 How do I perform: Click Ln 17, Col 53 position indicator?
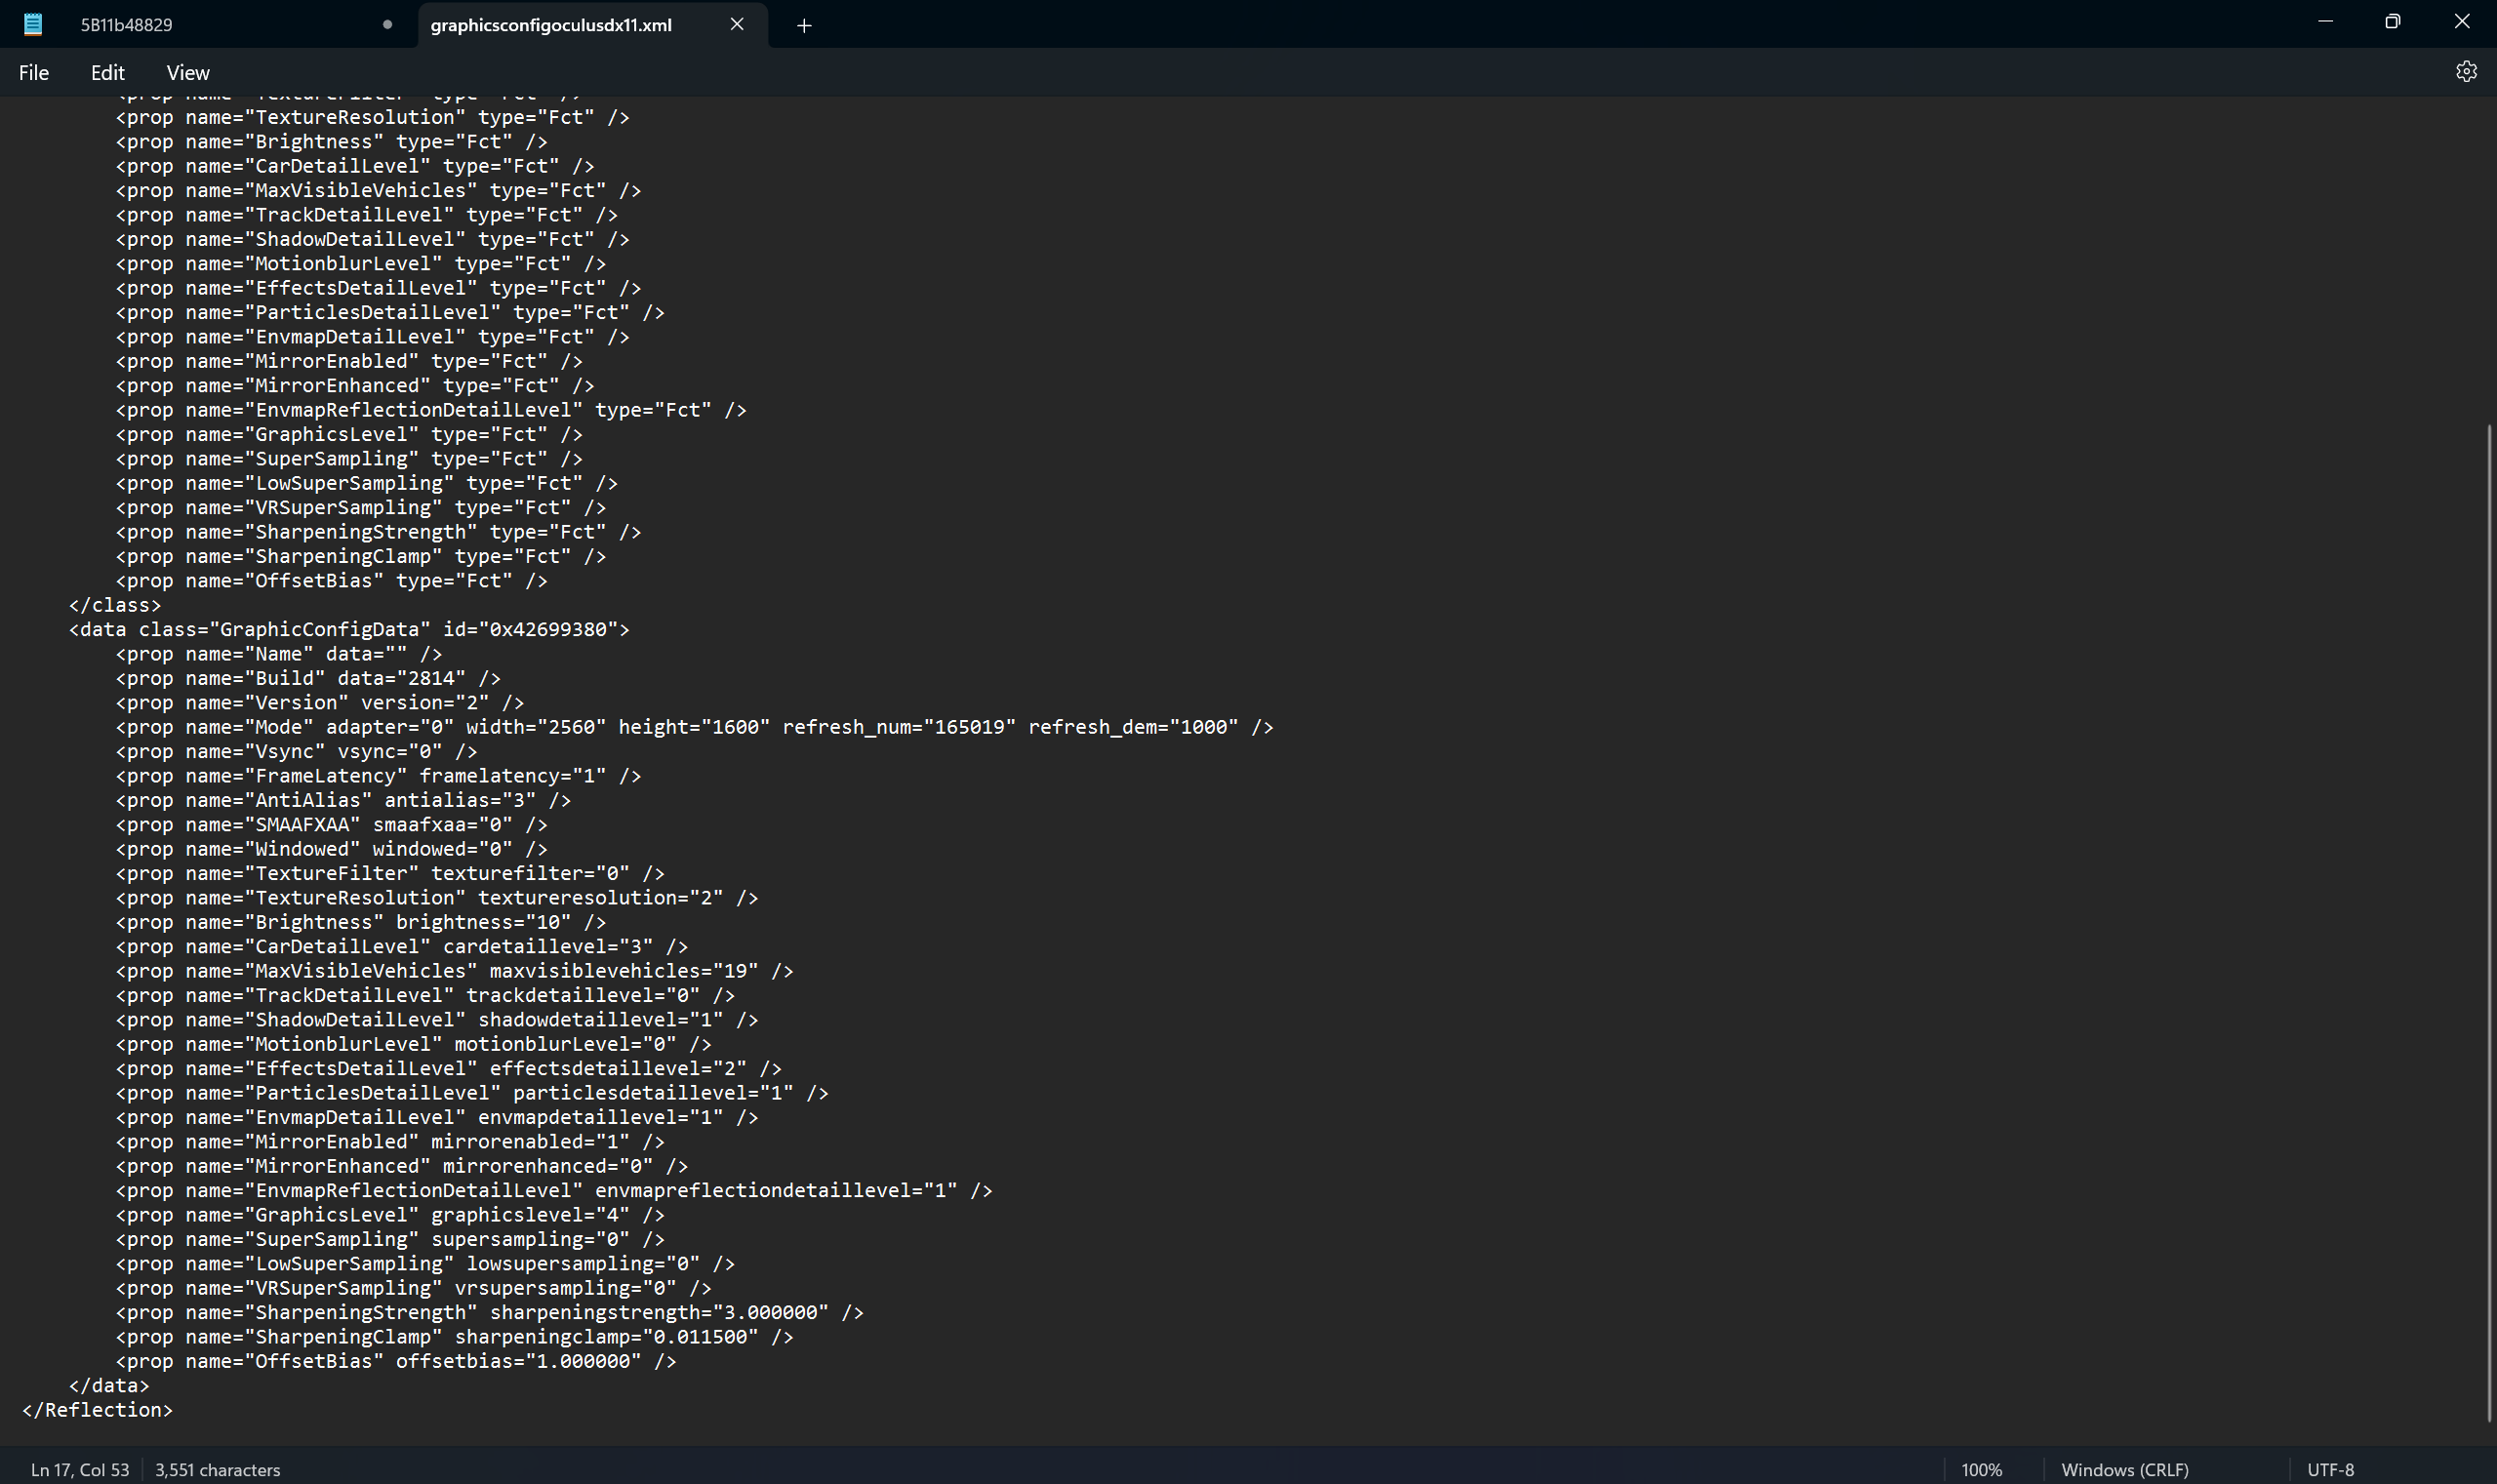(80, 1469)
